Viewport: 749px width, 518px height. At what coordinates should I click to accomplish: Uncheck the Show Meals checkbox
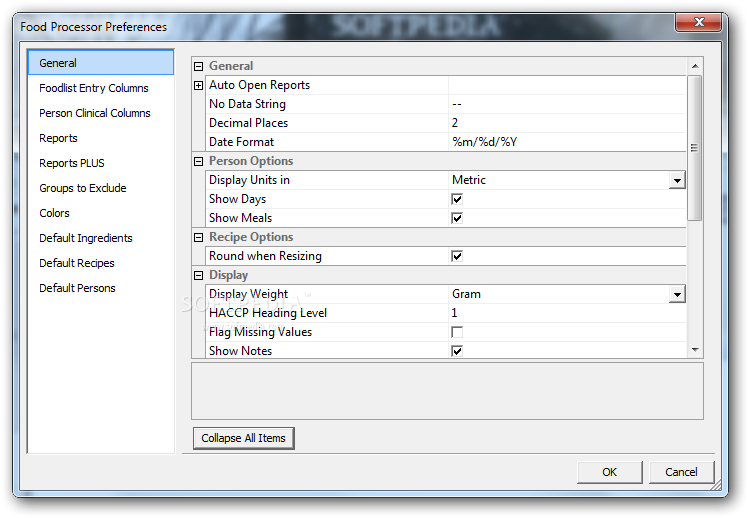tap(457, 218)
